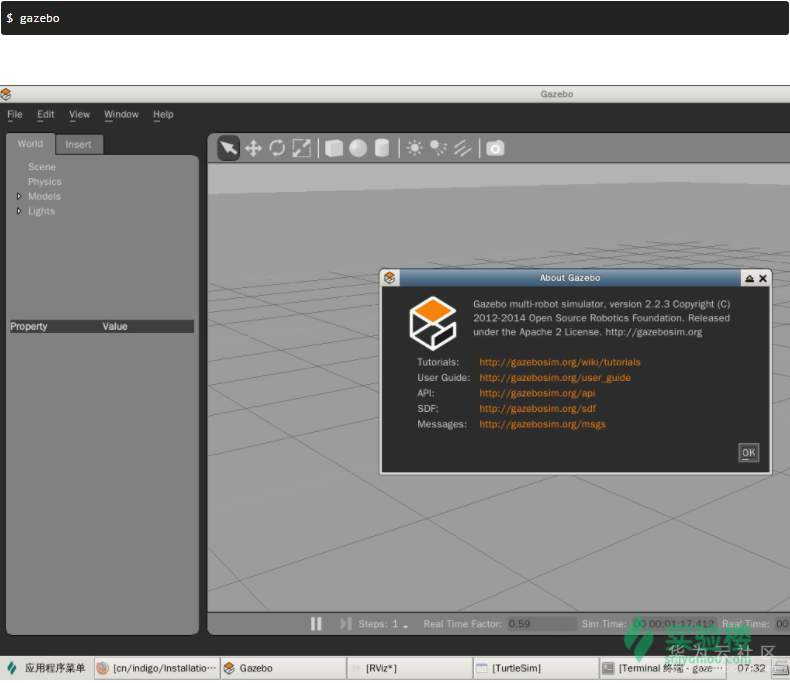Open the SDF link
790x683 pixels.
(x=537, y=409)
